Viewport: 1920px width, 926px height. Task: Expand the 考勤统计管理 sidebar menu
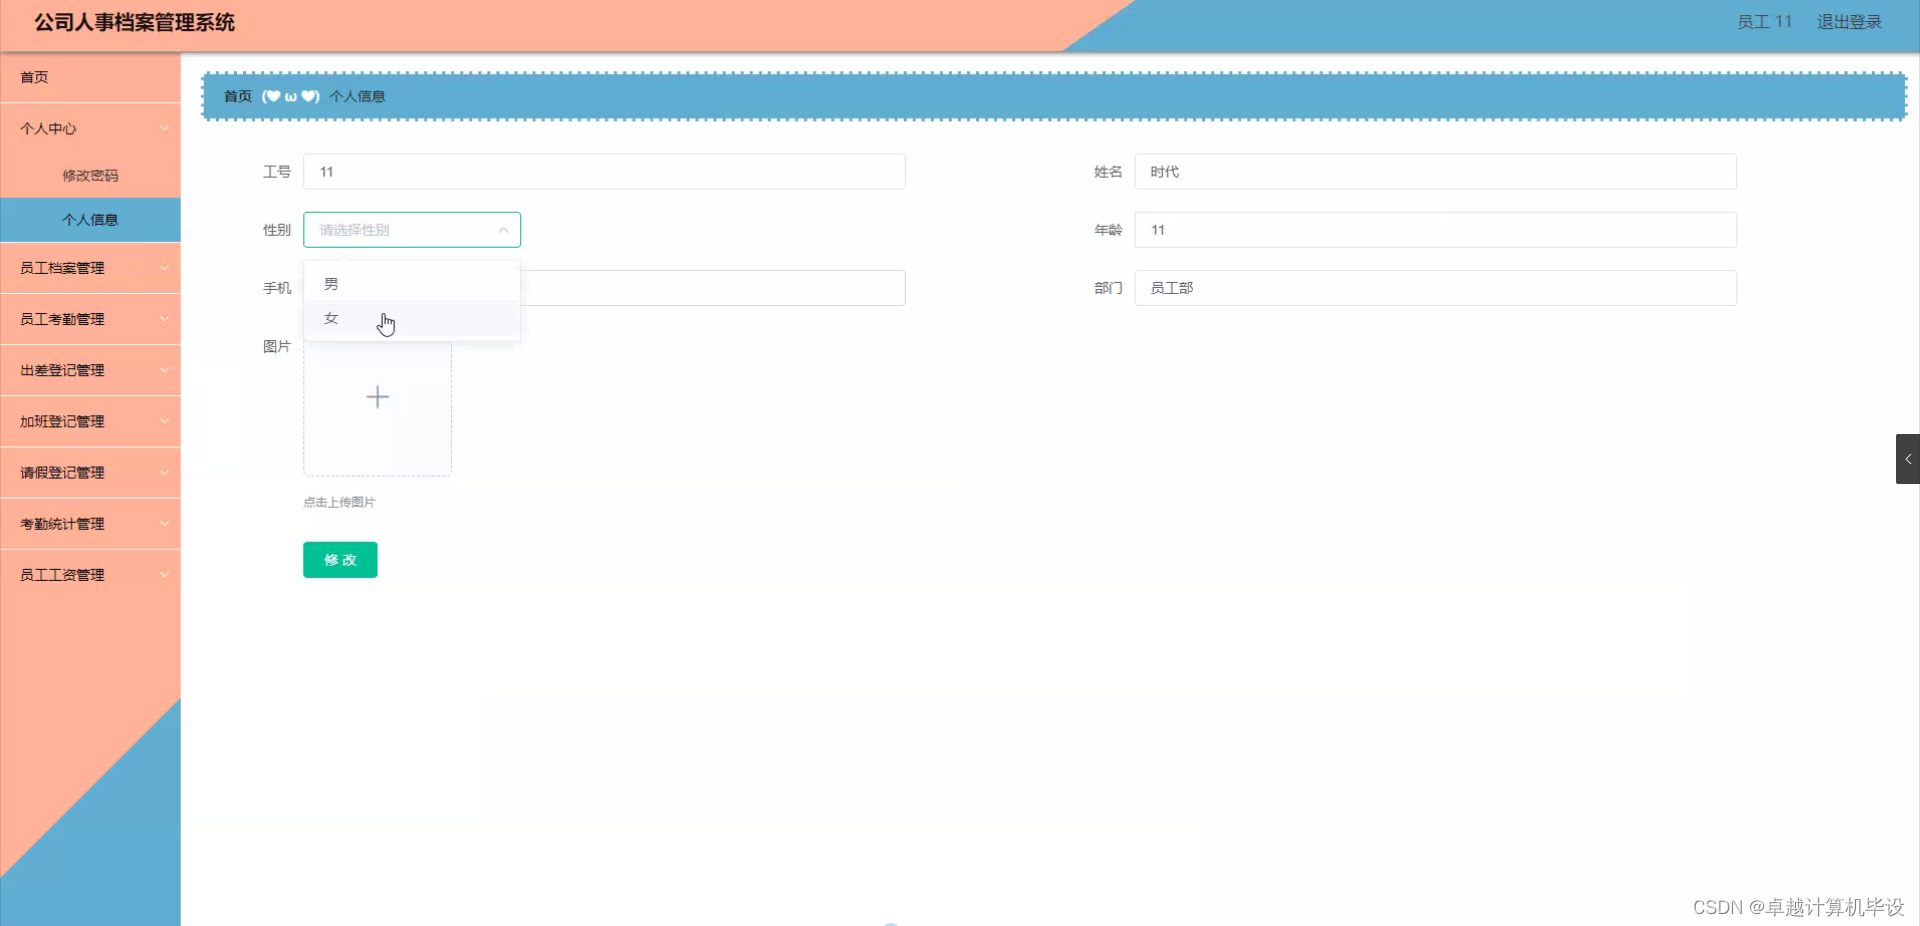(90, 523)
